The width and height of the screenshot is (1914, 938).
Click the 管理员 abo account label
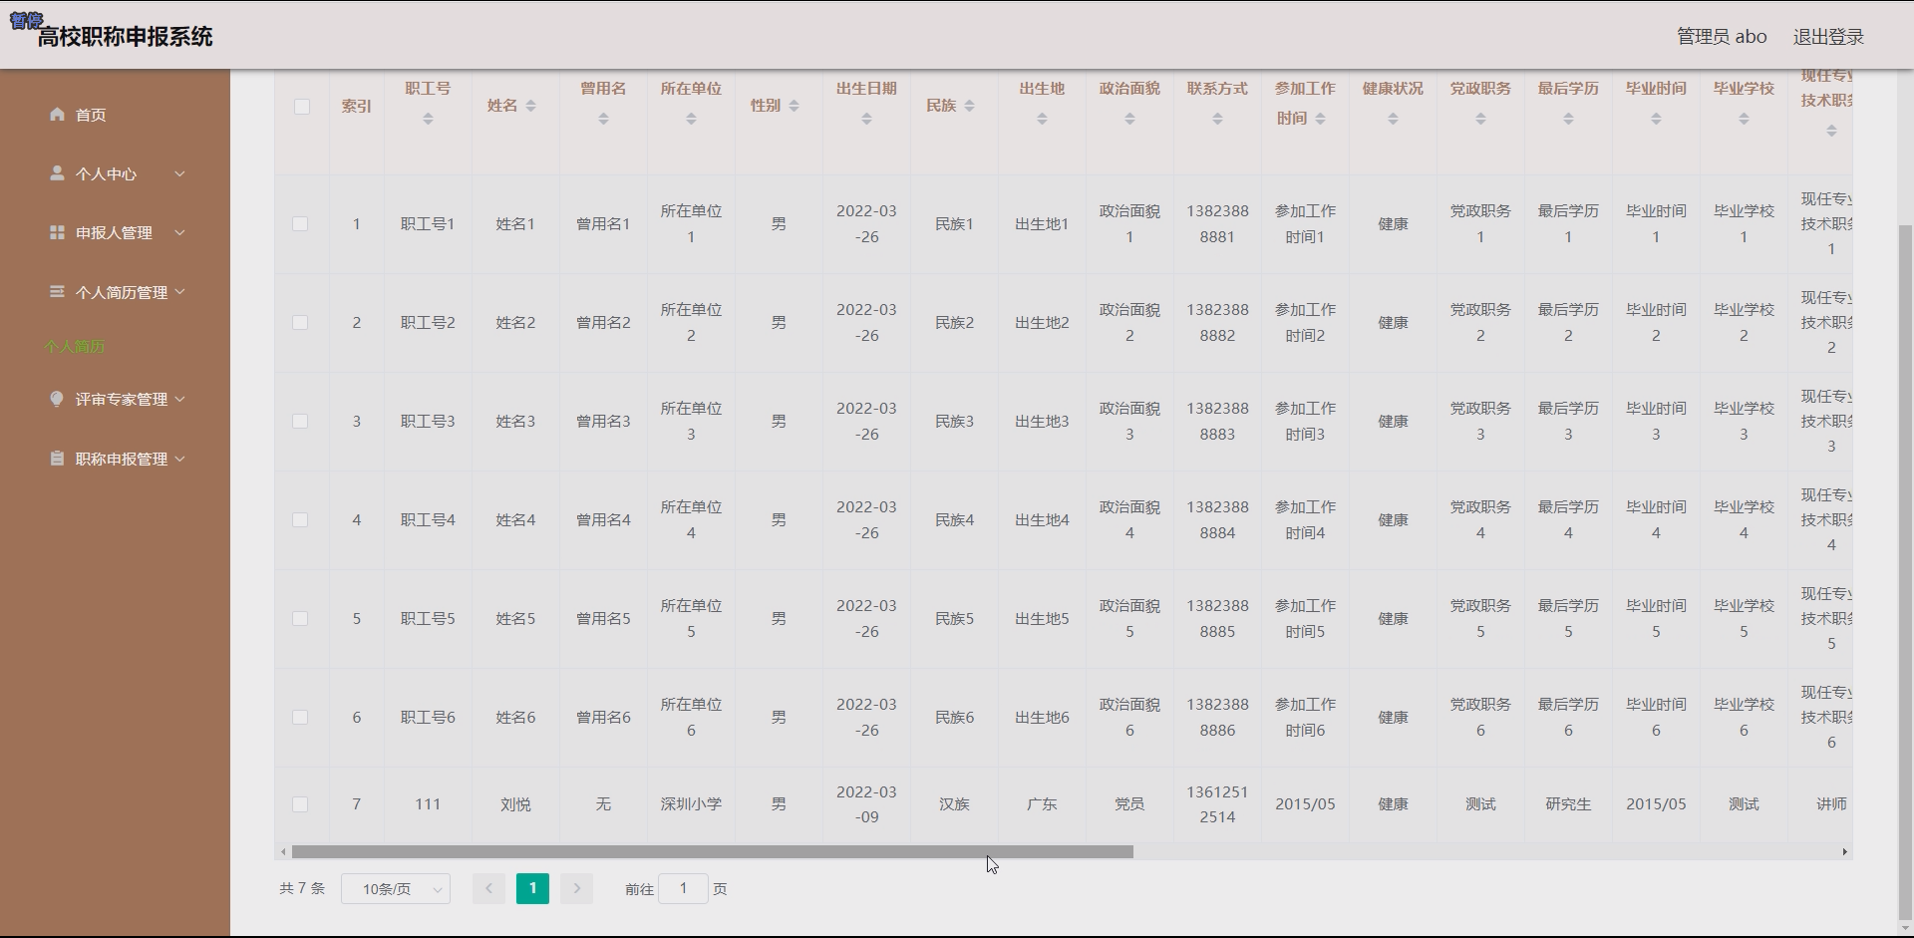click(x=1722, y=37)
